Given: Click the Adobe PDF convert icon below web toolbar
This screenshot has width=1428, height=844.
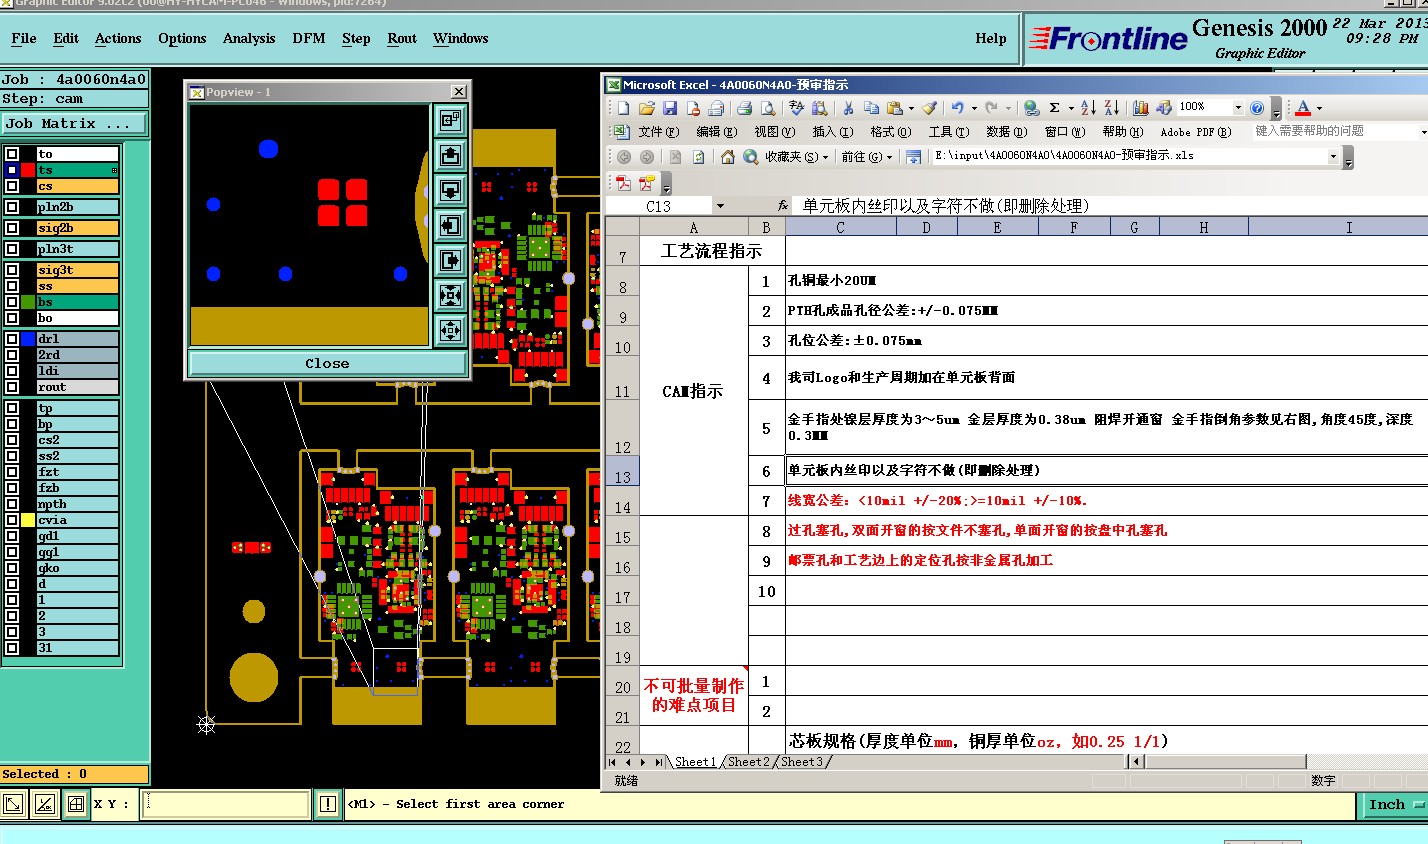Looking at the screenshot, I should pos(623,183).
